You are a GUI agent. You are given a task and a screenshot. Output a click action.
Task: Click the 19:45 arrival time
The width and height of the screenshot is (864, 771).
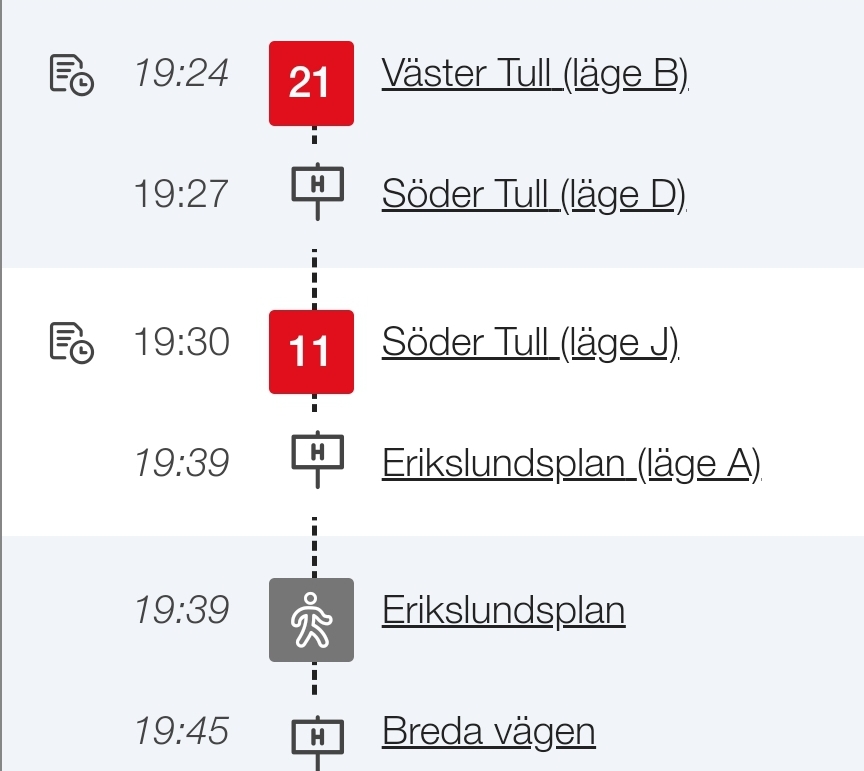[x=181, y=731]
